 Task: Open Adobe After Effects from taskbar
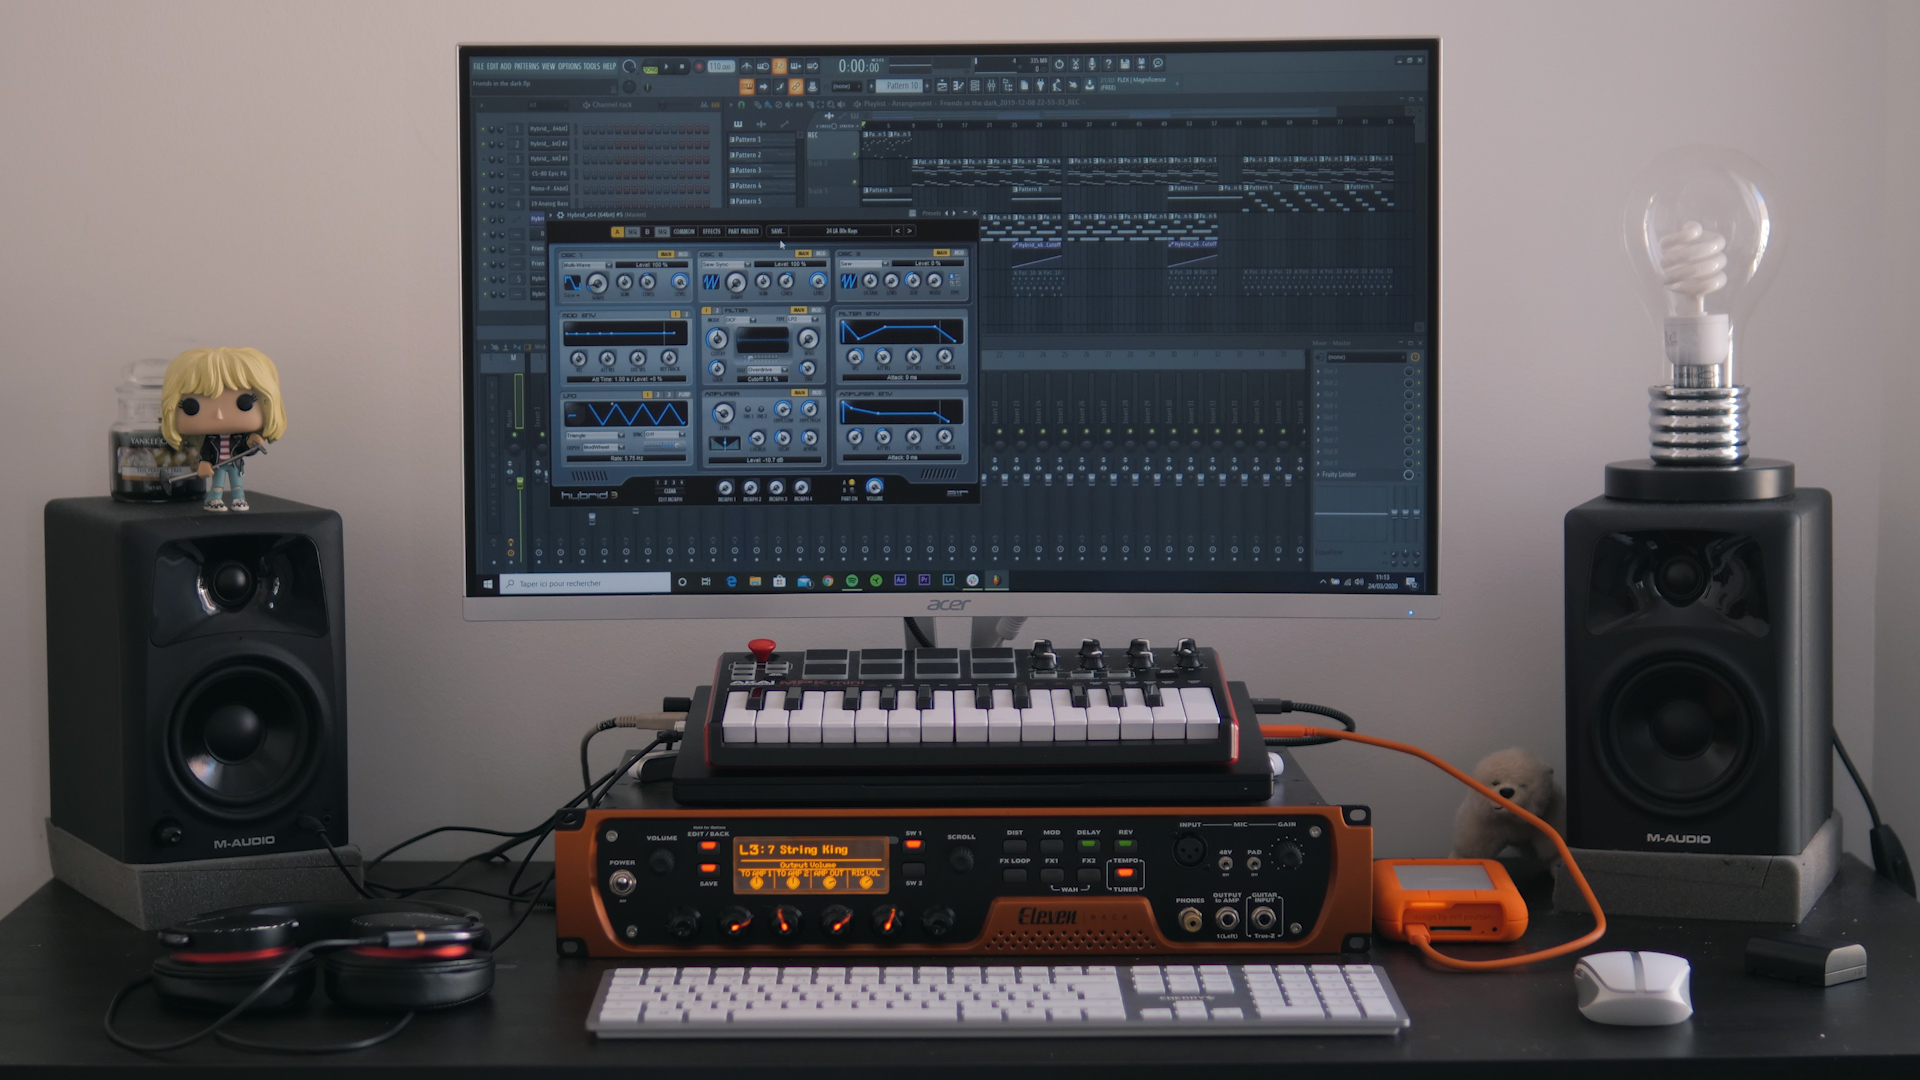(x=900, y=579)
